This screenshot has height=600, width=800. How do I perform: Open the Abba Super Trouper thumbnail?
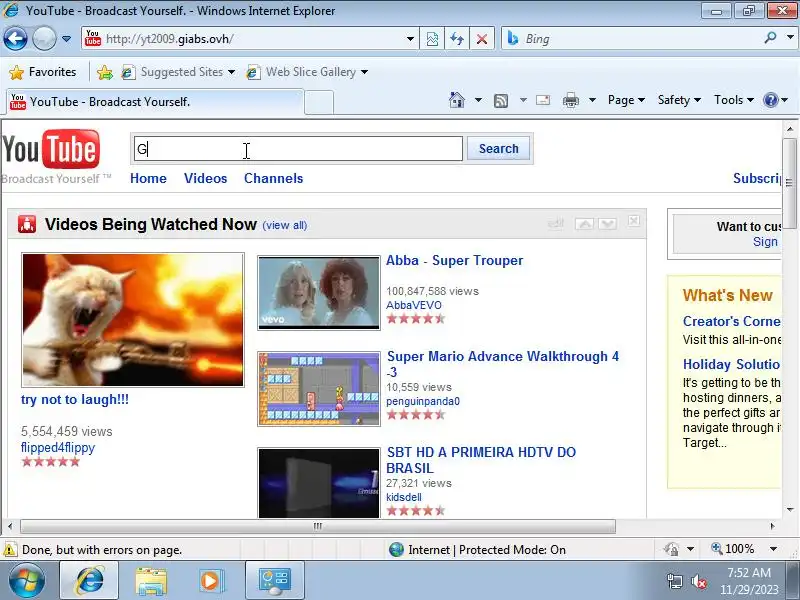pyautogui.click(x=319, y=293)
